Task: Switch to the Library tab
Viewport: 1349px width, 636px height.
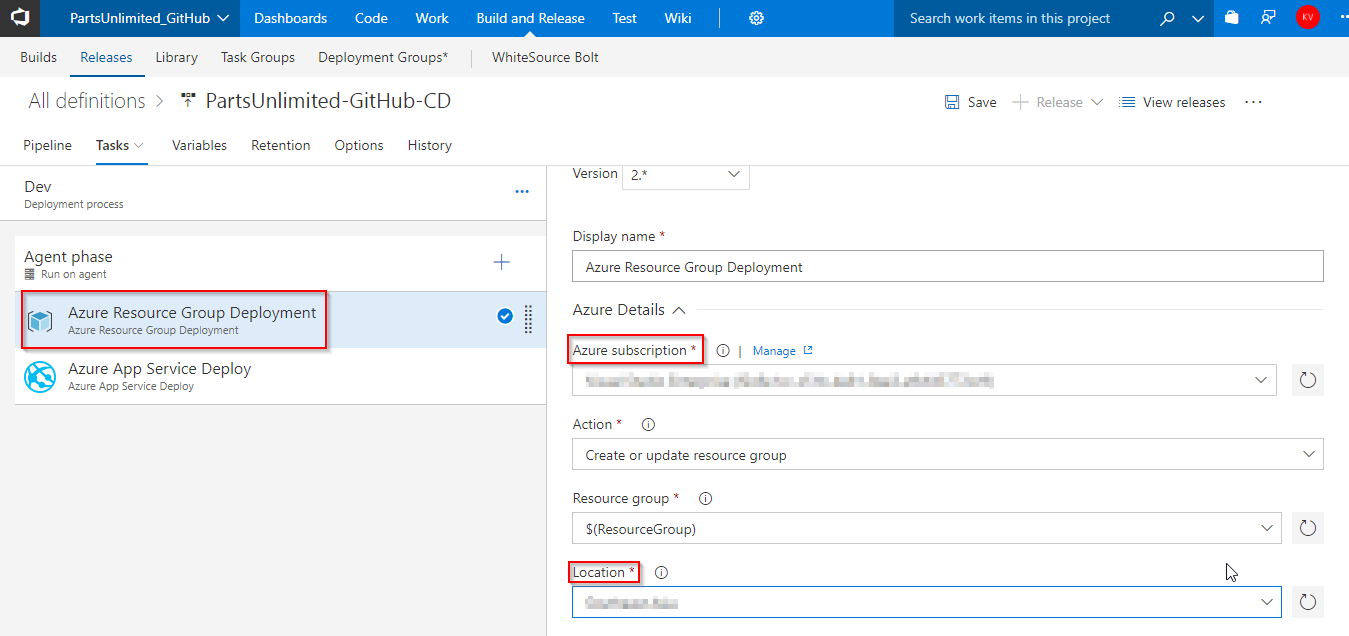Action: click(176, 57)
